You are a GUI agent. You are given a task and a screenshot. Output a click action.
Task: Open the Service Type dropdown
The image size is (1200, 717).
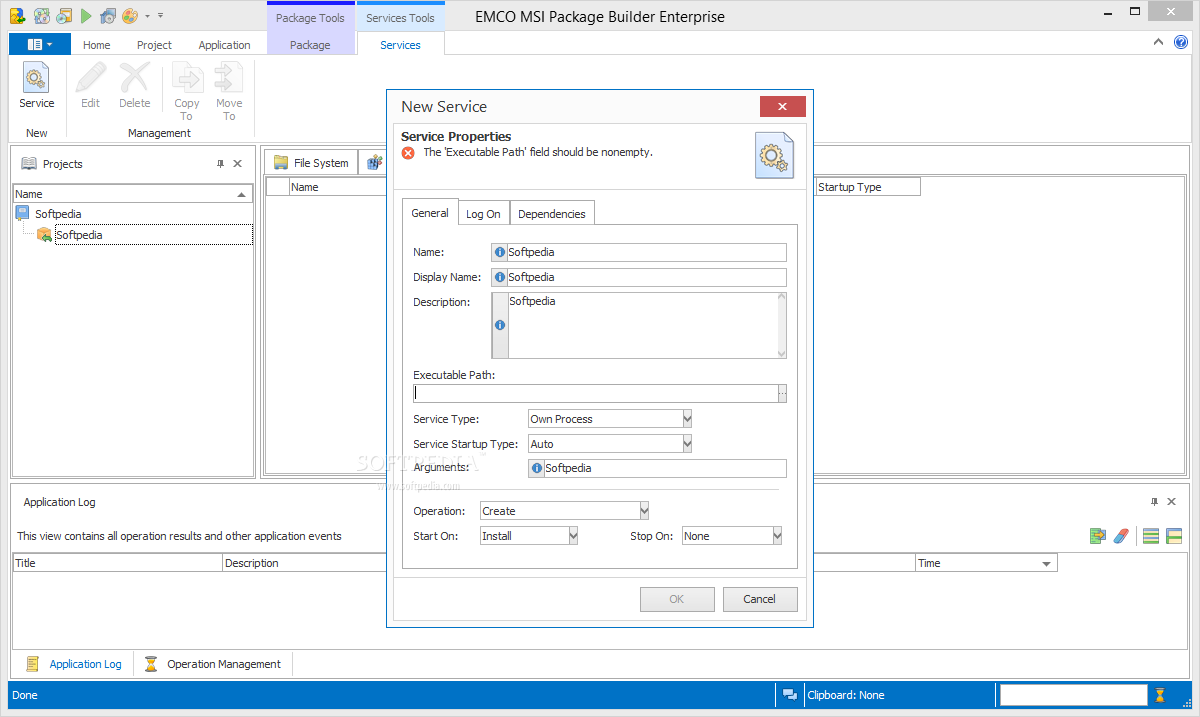[x=687, y=419]
